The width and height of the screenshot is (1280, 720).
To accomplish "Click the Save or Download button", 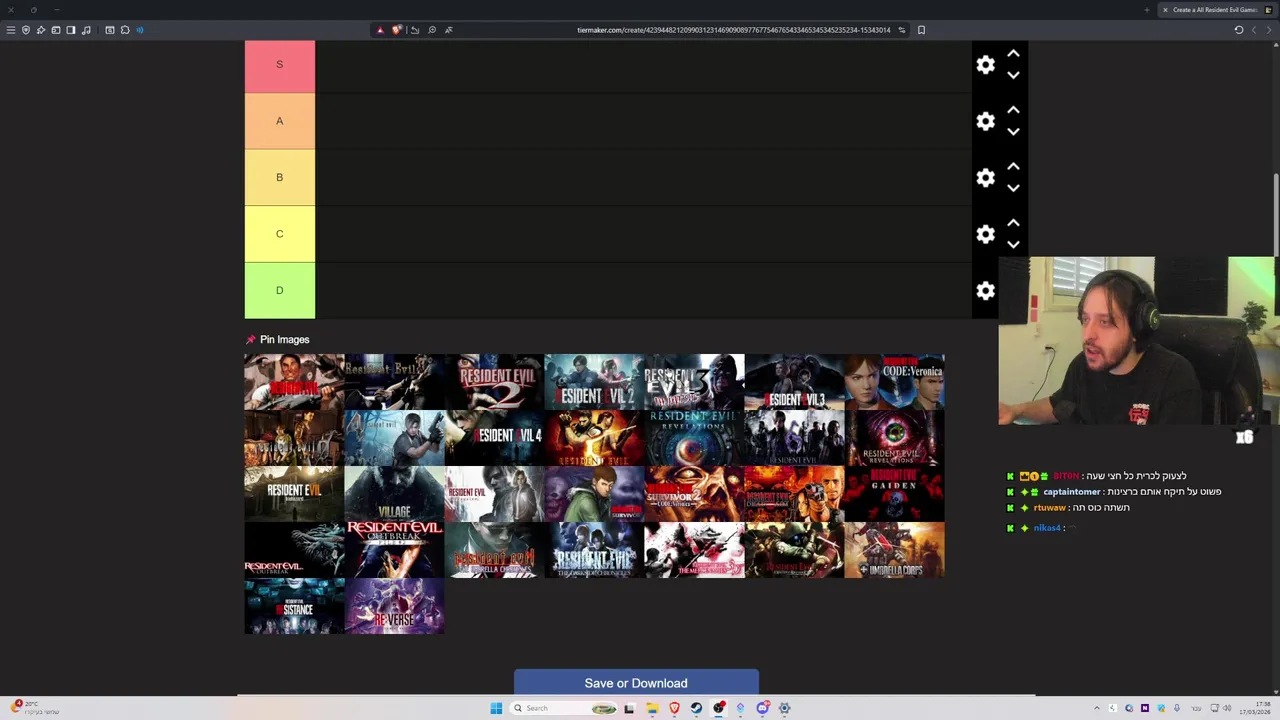I will (636, 683).
